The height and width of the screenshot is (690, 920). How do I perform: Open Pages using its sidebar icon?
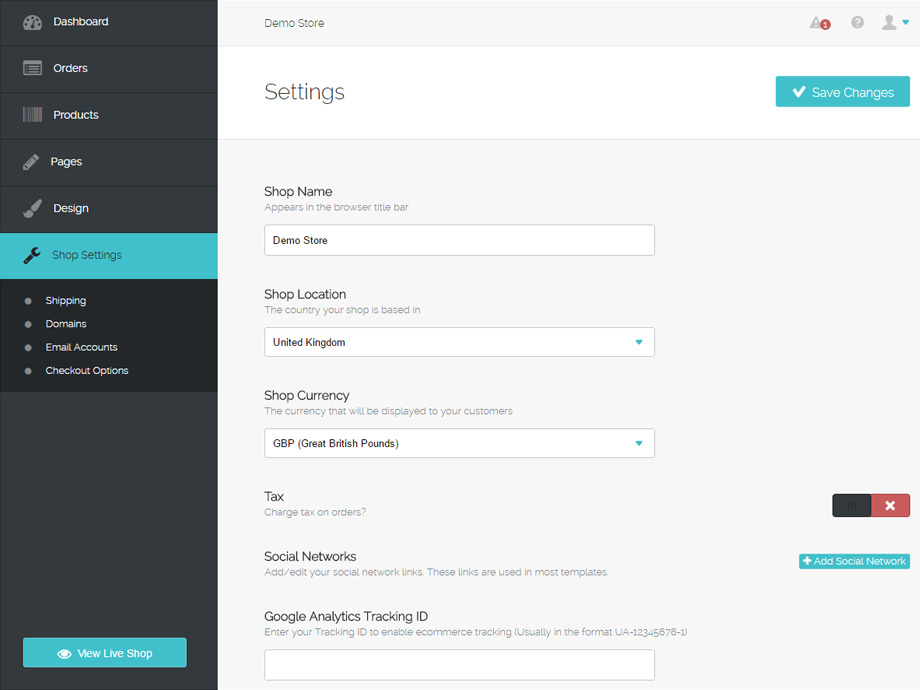pyautogui.click(x=30, y=162)
